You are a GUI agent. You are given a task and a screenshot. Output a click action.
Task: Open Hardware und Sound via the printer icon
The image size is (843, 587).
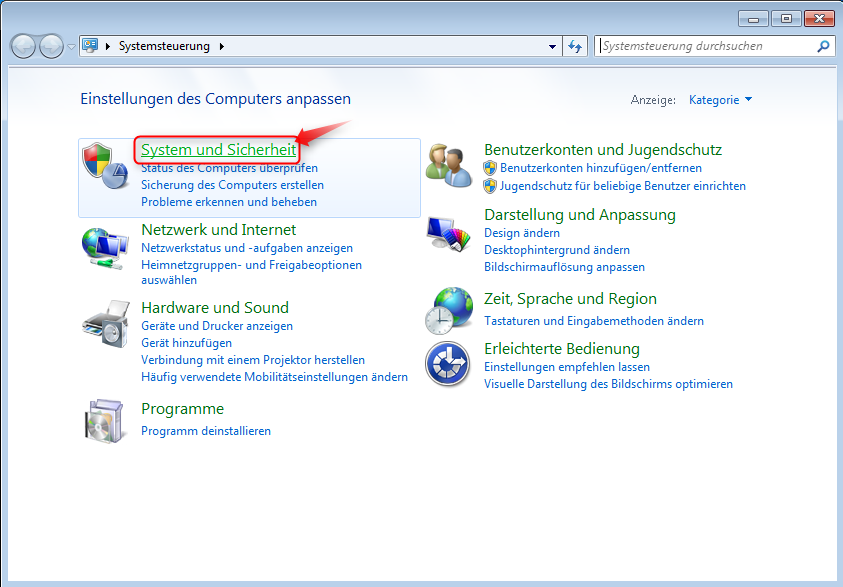[x=106, y=324]
